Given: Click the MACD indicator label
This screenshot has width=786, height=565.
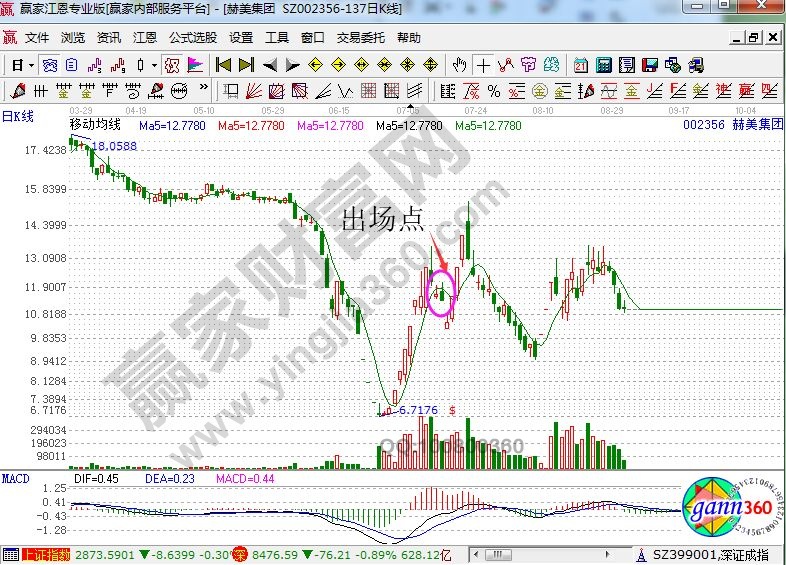Looking at the screenshot, I should [x=16, y=478].
